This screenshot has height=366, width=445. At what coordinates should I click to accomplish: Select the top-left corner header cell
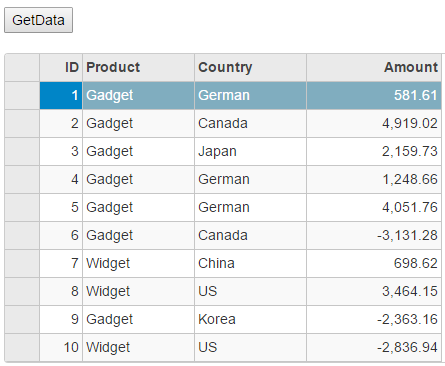pos(22,67)
